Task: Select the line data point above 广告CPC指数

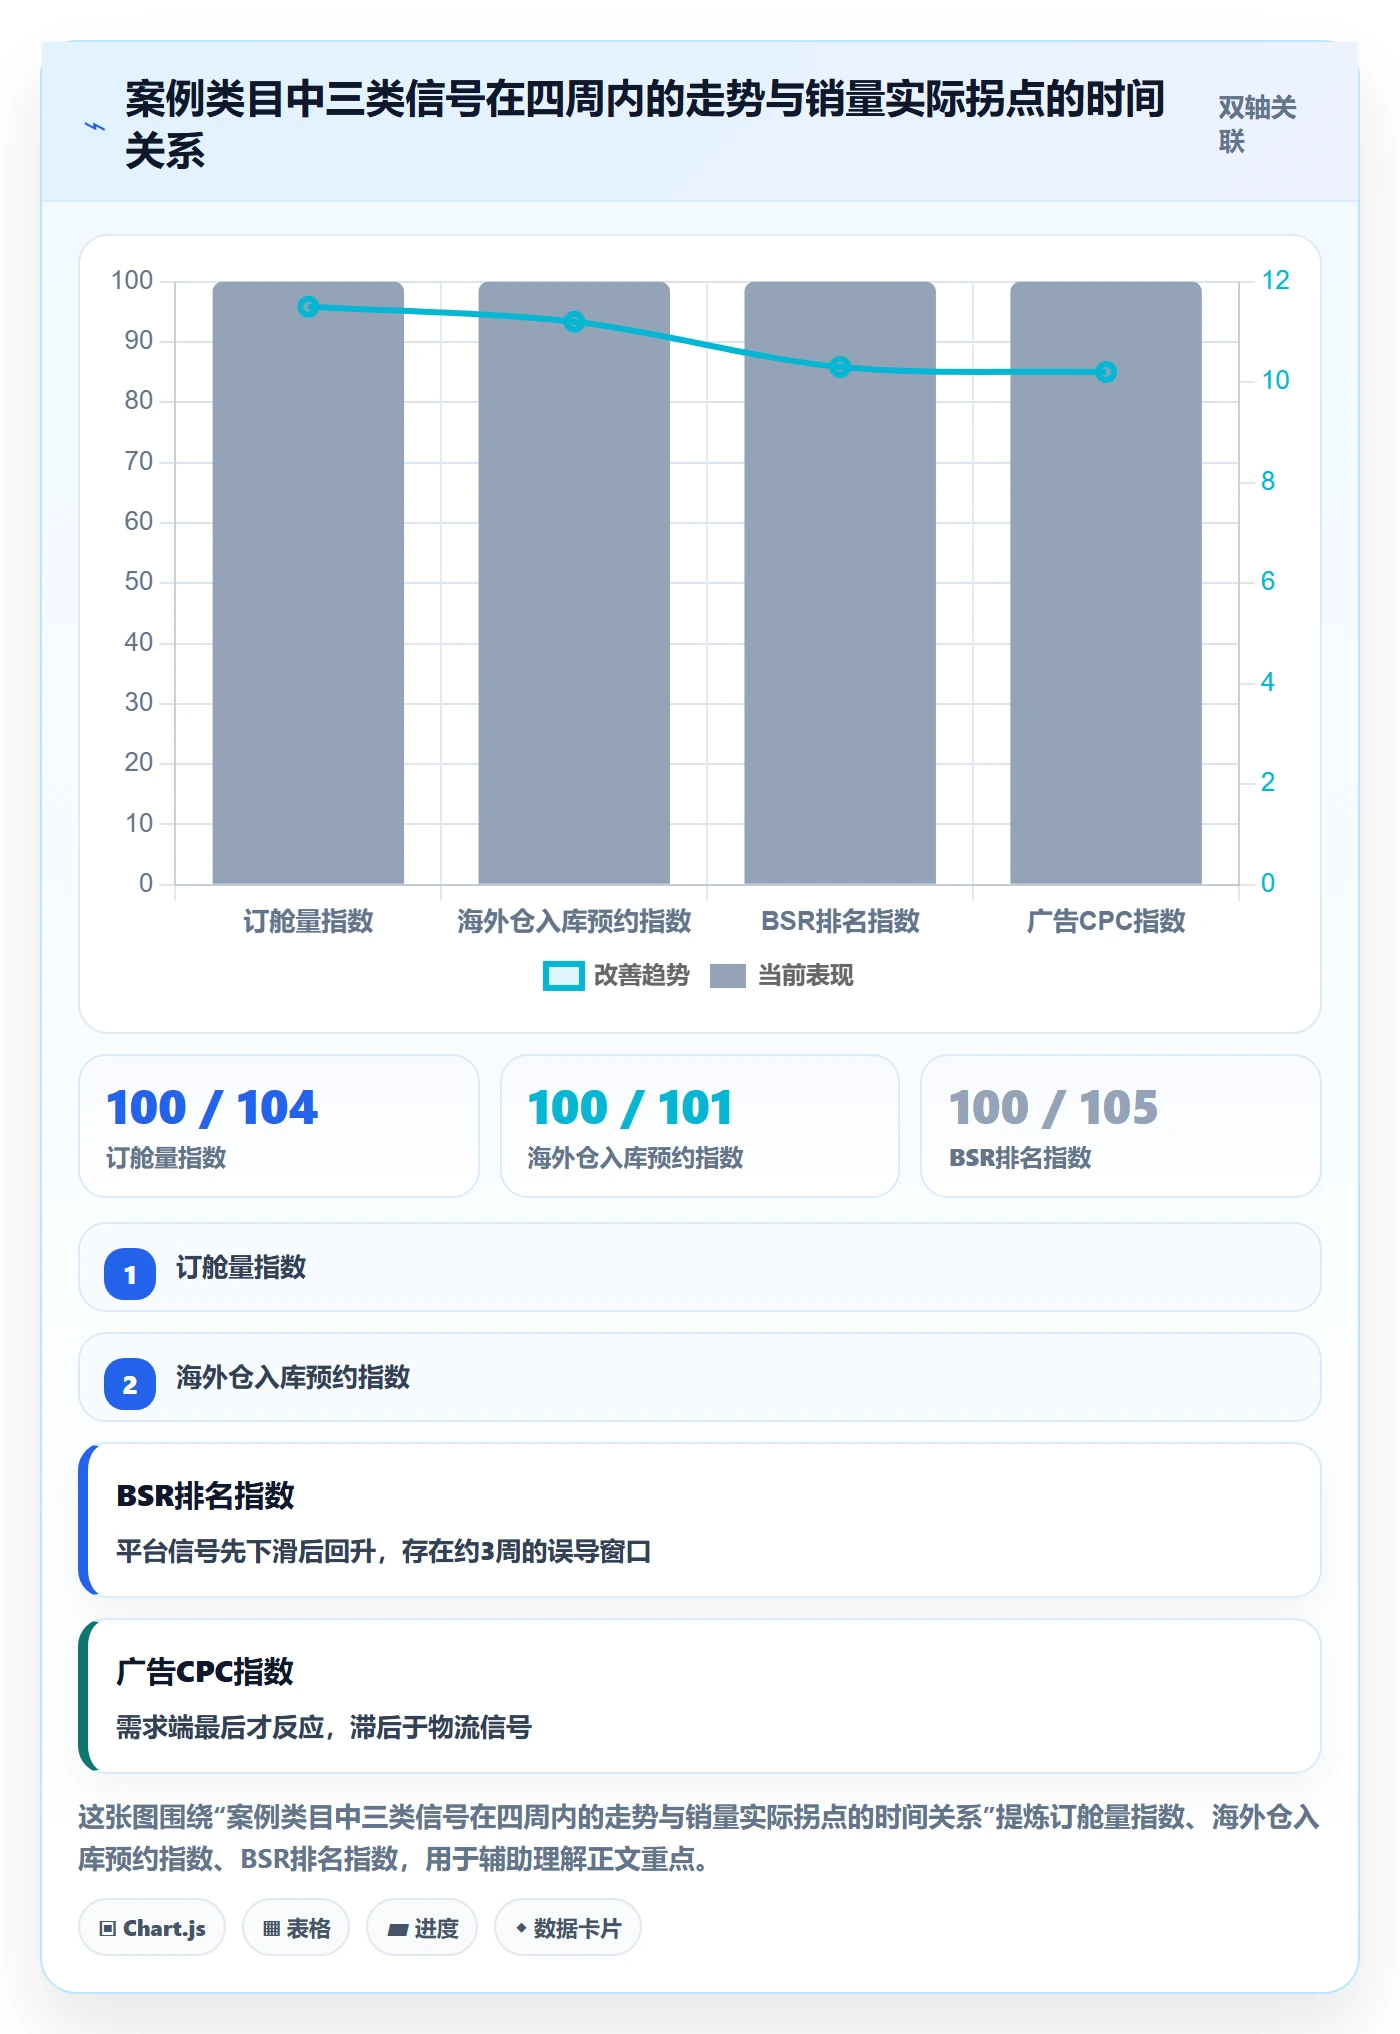Action: point(1105,372)
